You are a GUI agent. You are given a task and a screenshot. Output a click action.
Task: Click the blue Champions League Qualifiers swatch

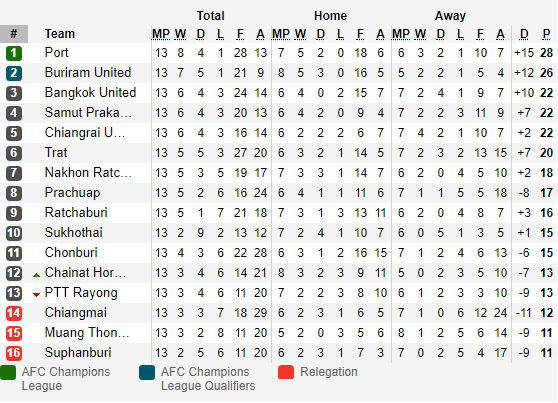point(147,372)
